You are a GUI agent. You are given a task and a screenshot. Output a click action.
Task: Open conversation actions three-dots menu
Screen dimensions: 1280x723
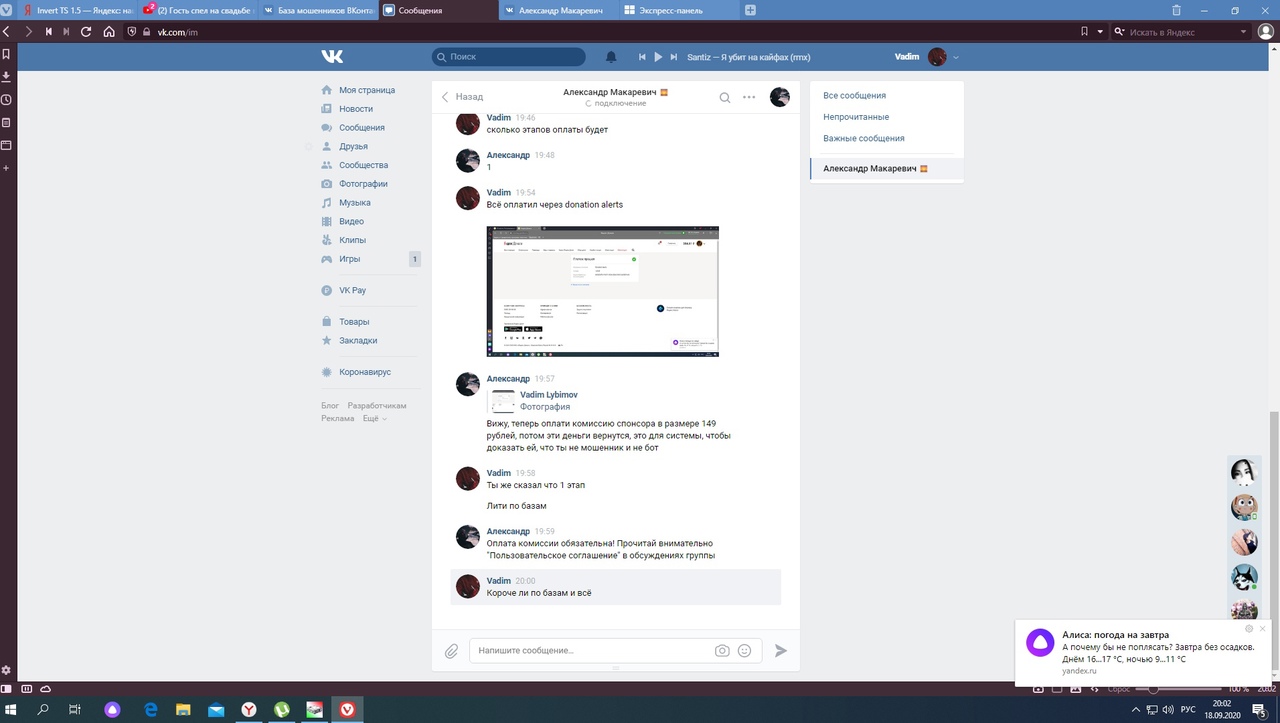(749, 97)
